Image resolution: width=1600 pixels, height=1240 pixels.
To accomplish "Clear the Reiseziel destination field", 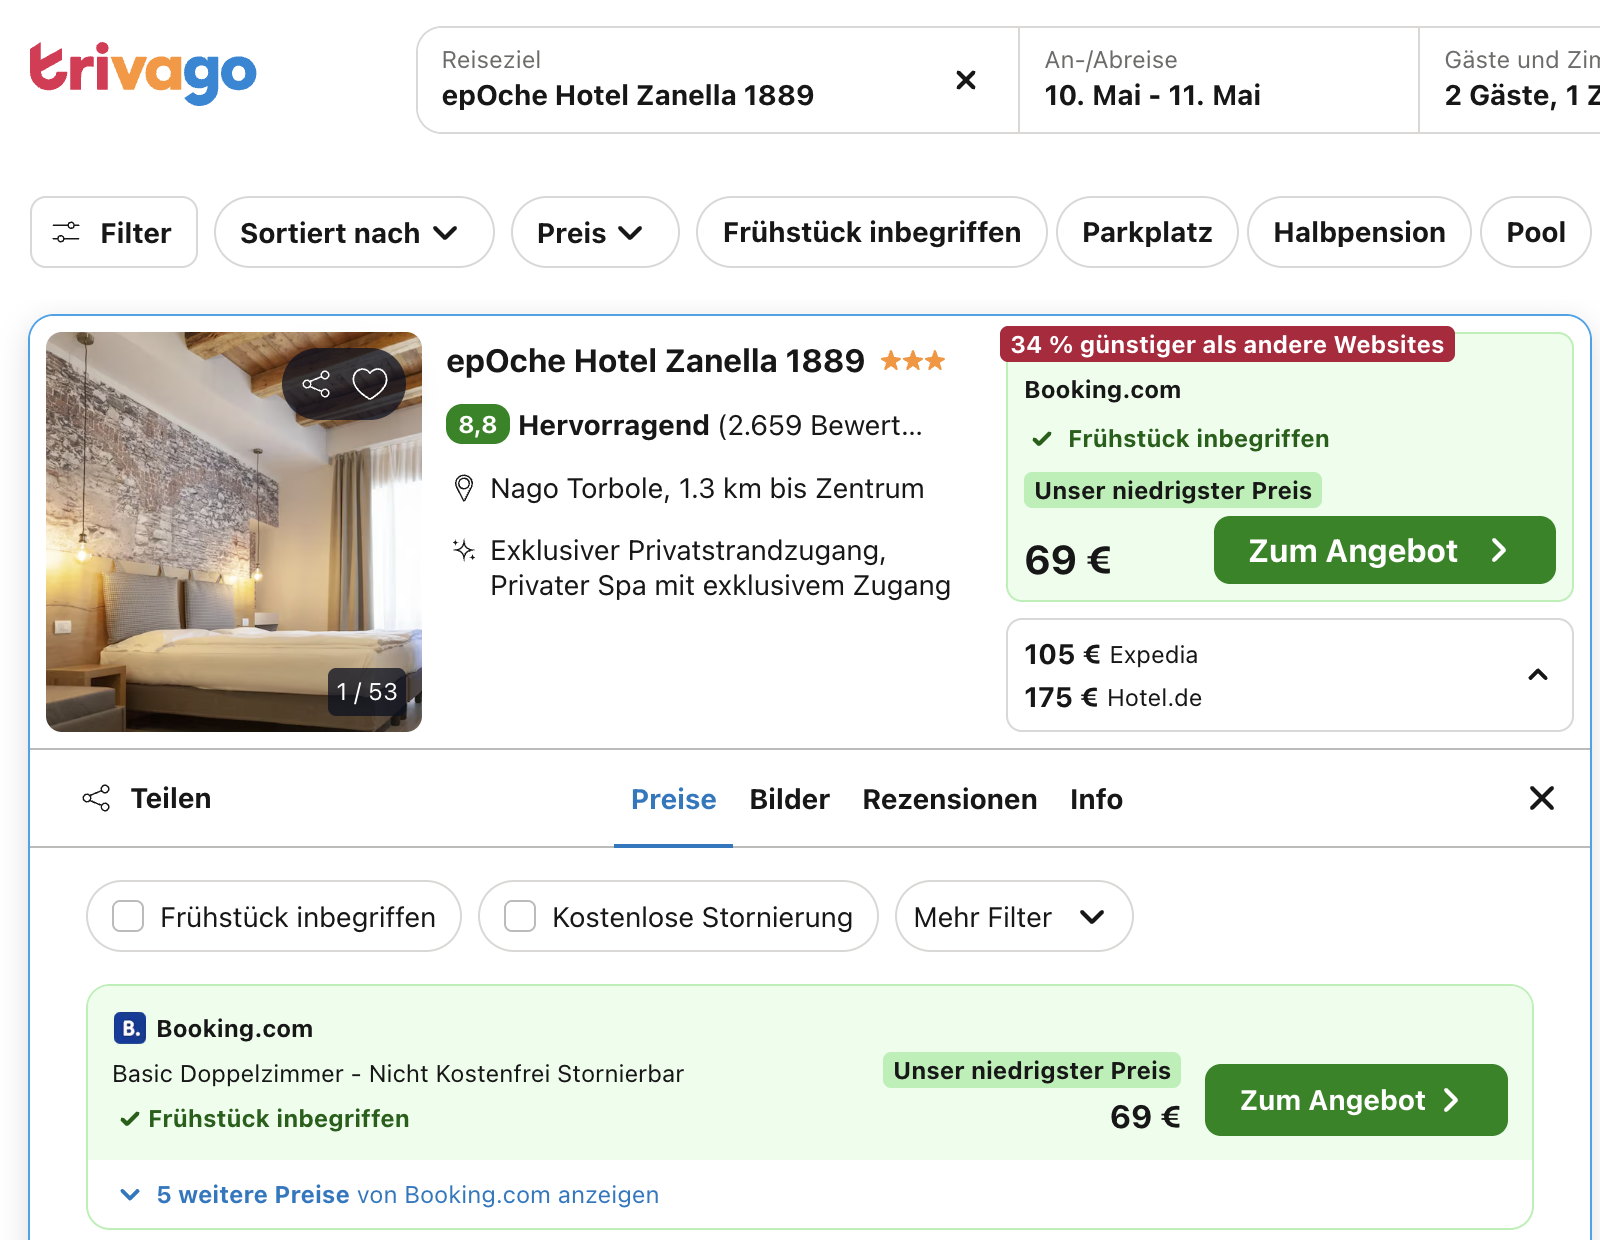I will (x=965, y=80).
